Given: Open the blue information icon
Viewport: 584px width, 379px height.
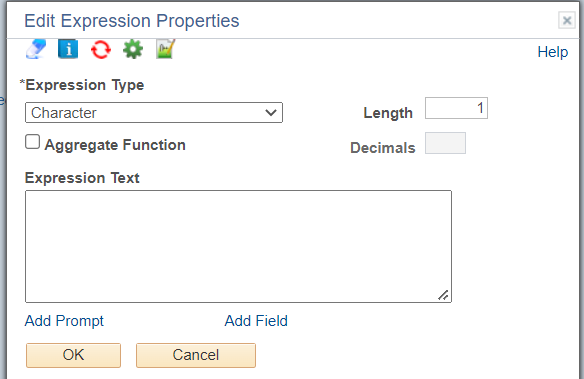Looking at the screenshot, I should (x=68, y=49).
